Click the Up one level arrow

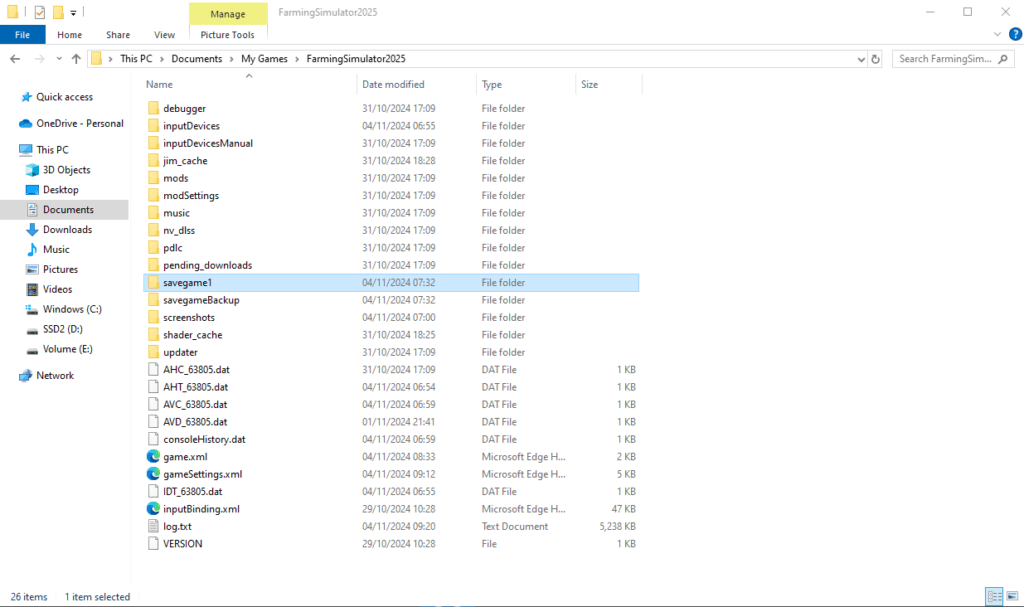coord(76,59)
